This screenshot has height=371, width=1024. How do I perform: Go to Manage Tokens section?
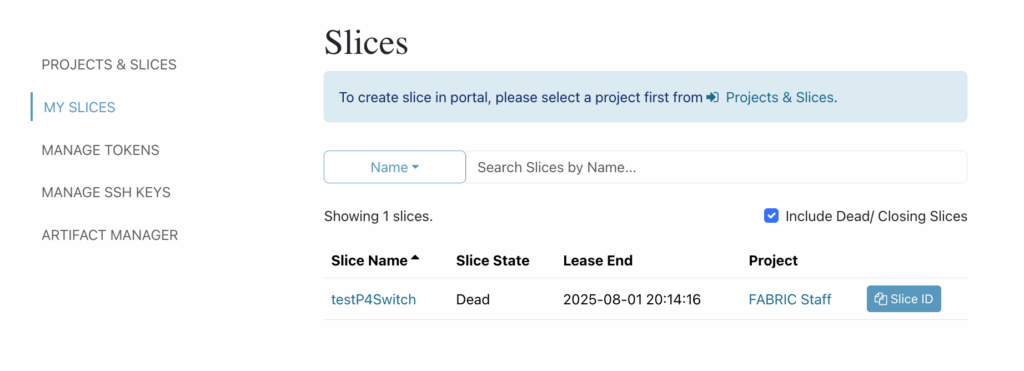tap(101, 150)
